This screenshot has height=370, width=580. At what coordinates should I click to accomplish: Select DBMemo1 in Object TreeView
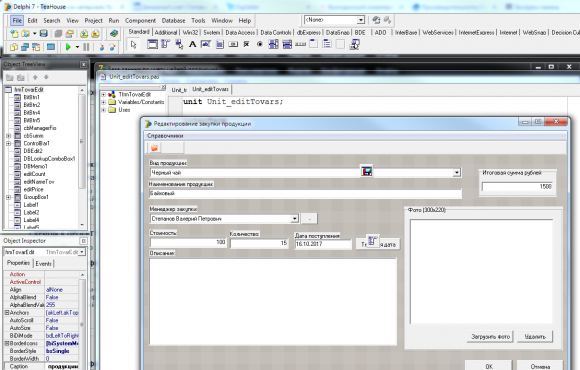coord(35,166)
